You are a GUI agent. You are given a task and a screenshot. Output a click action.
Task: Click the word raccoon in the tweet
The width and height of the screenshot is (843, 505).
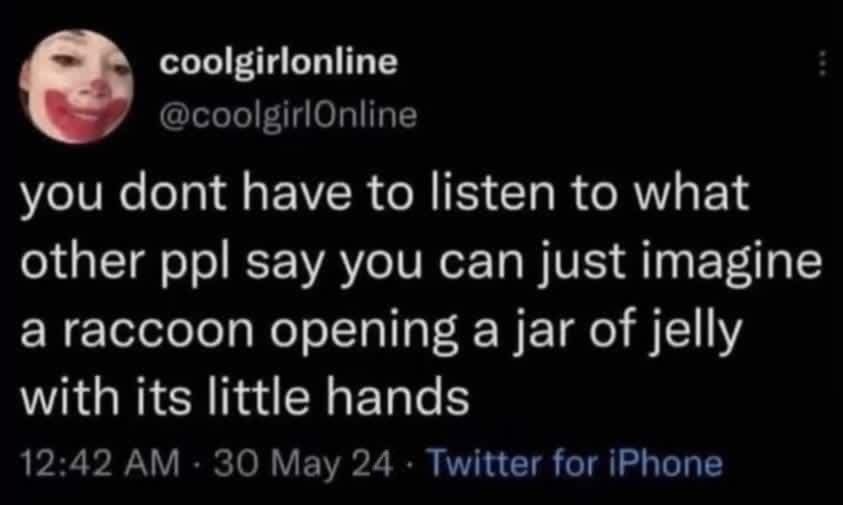click(x=159, y=330)
